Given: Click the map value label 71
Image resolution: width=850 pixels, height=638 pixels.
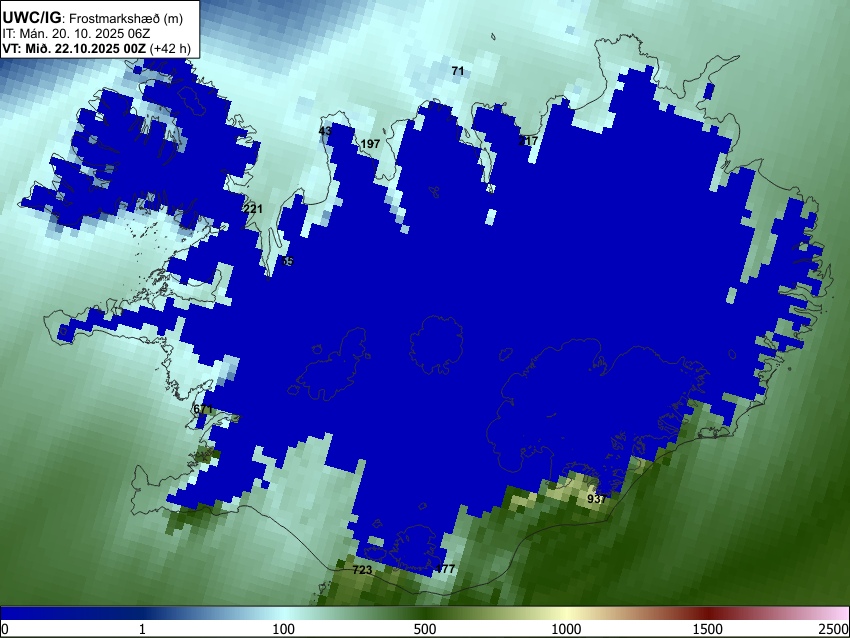Looking at the screenshot, I should pos(458,71).
